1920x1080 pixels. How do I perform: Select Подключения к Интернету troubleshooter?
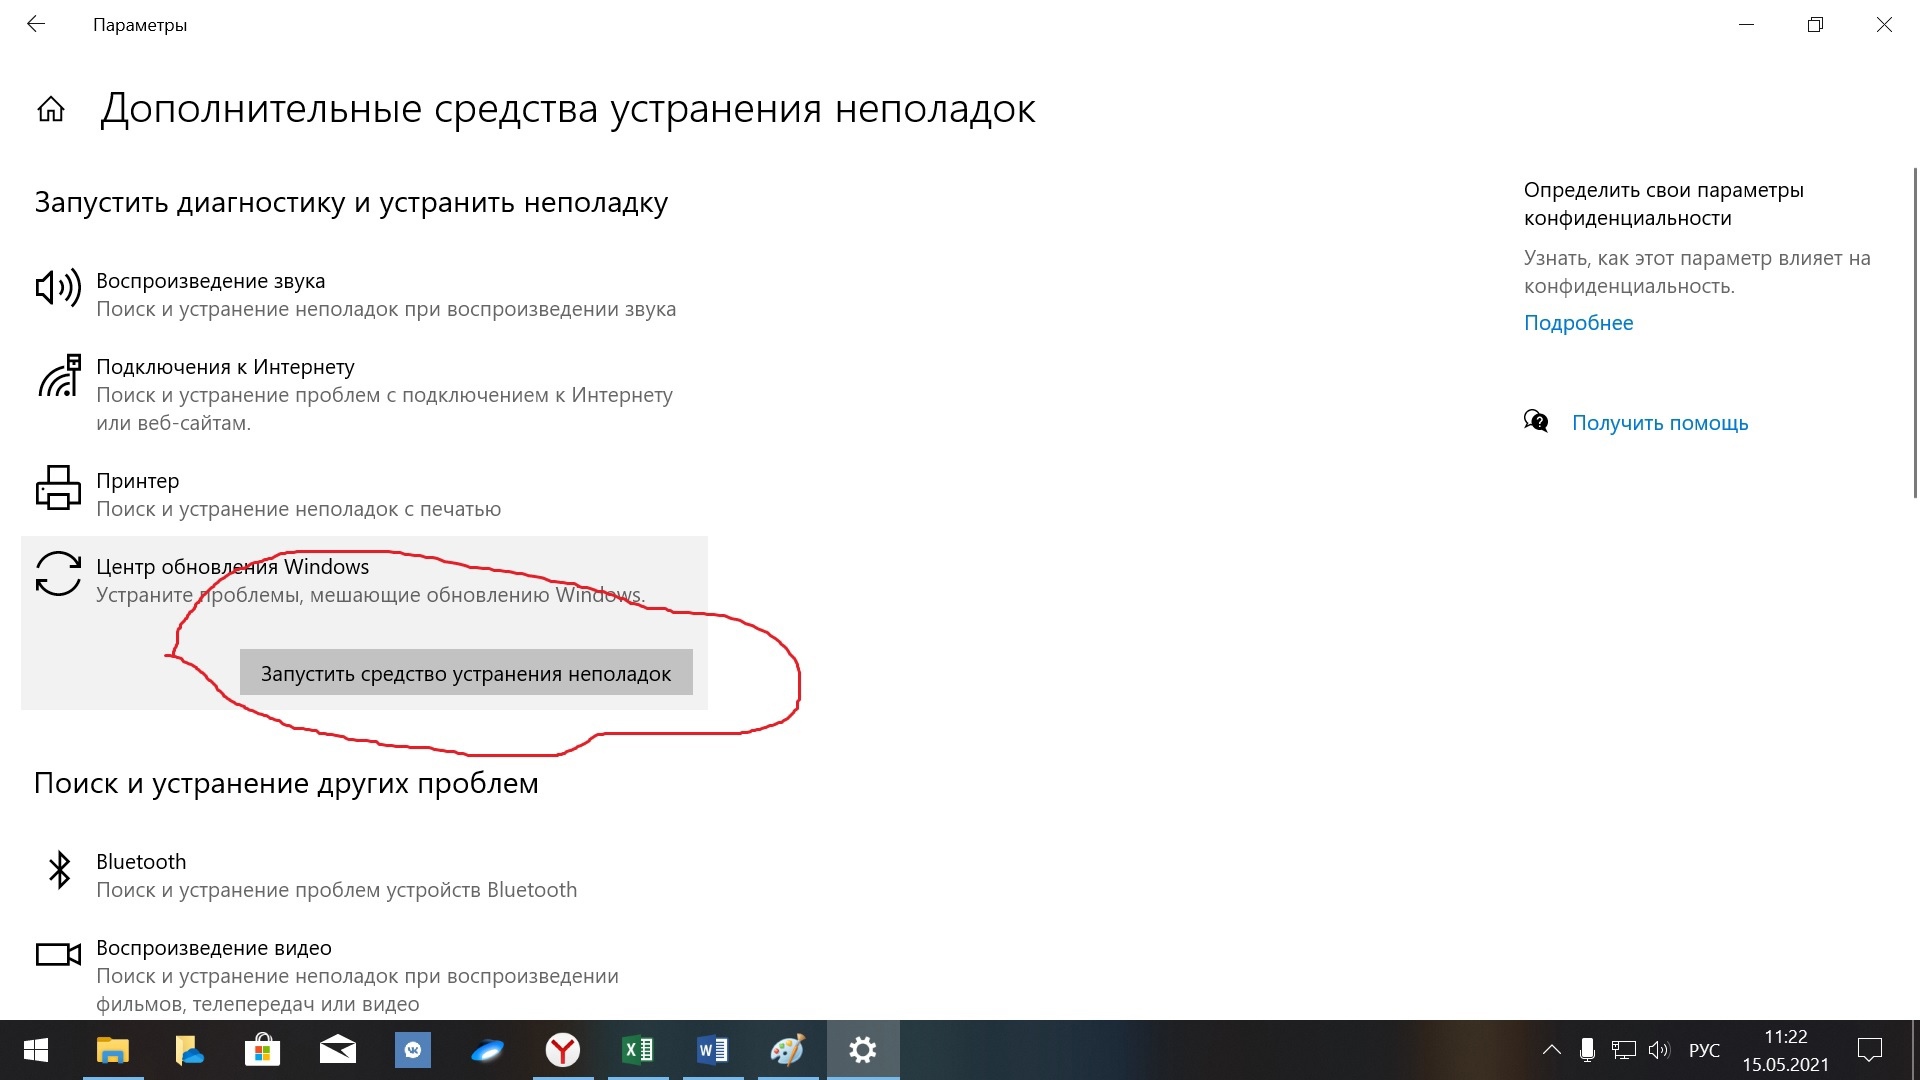point(364,394)
